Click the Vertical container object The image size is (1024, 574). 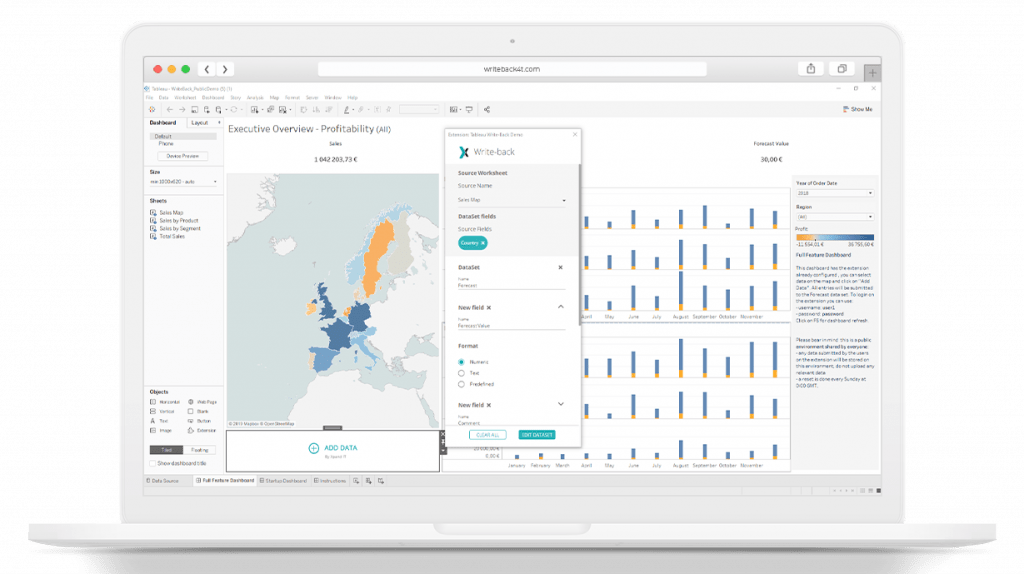(x=163, y=411)
